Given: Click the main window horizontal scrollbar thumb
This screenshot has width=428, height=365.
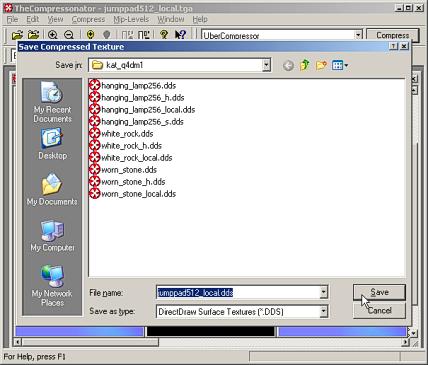Looking at the screenshot, I should pyautogui.click(x=90, y=342).
